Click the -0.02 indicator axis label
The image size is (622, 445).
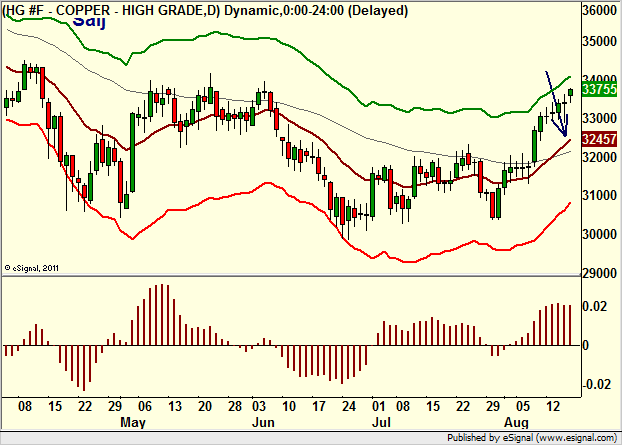point(595,384)
